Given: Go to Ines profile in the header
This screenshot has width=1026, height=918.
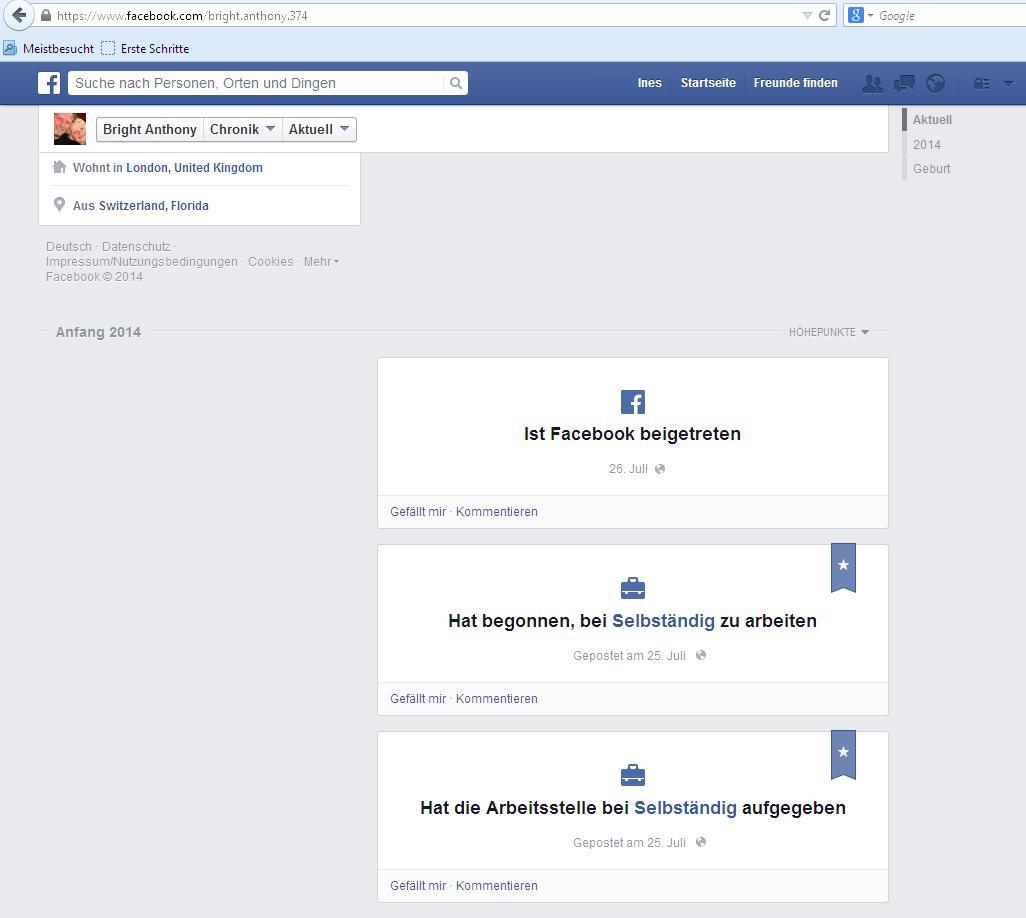Looking at the screenshot, I should tap(649, 83).
